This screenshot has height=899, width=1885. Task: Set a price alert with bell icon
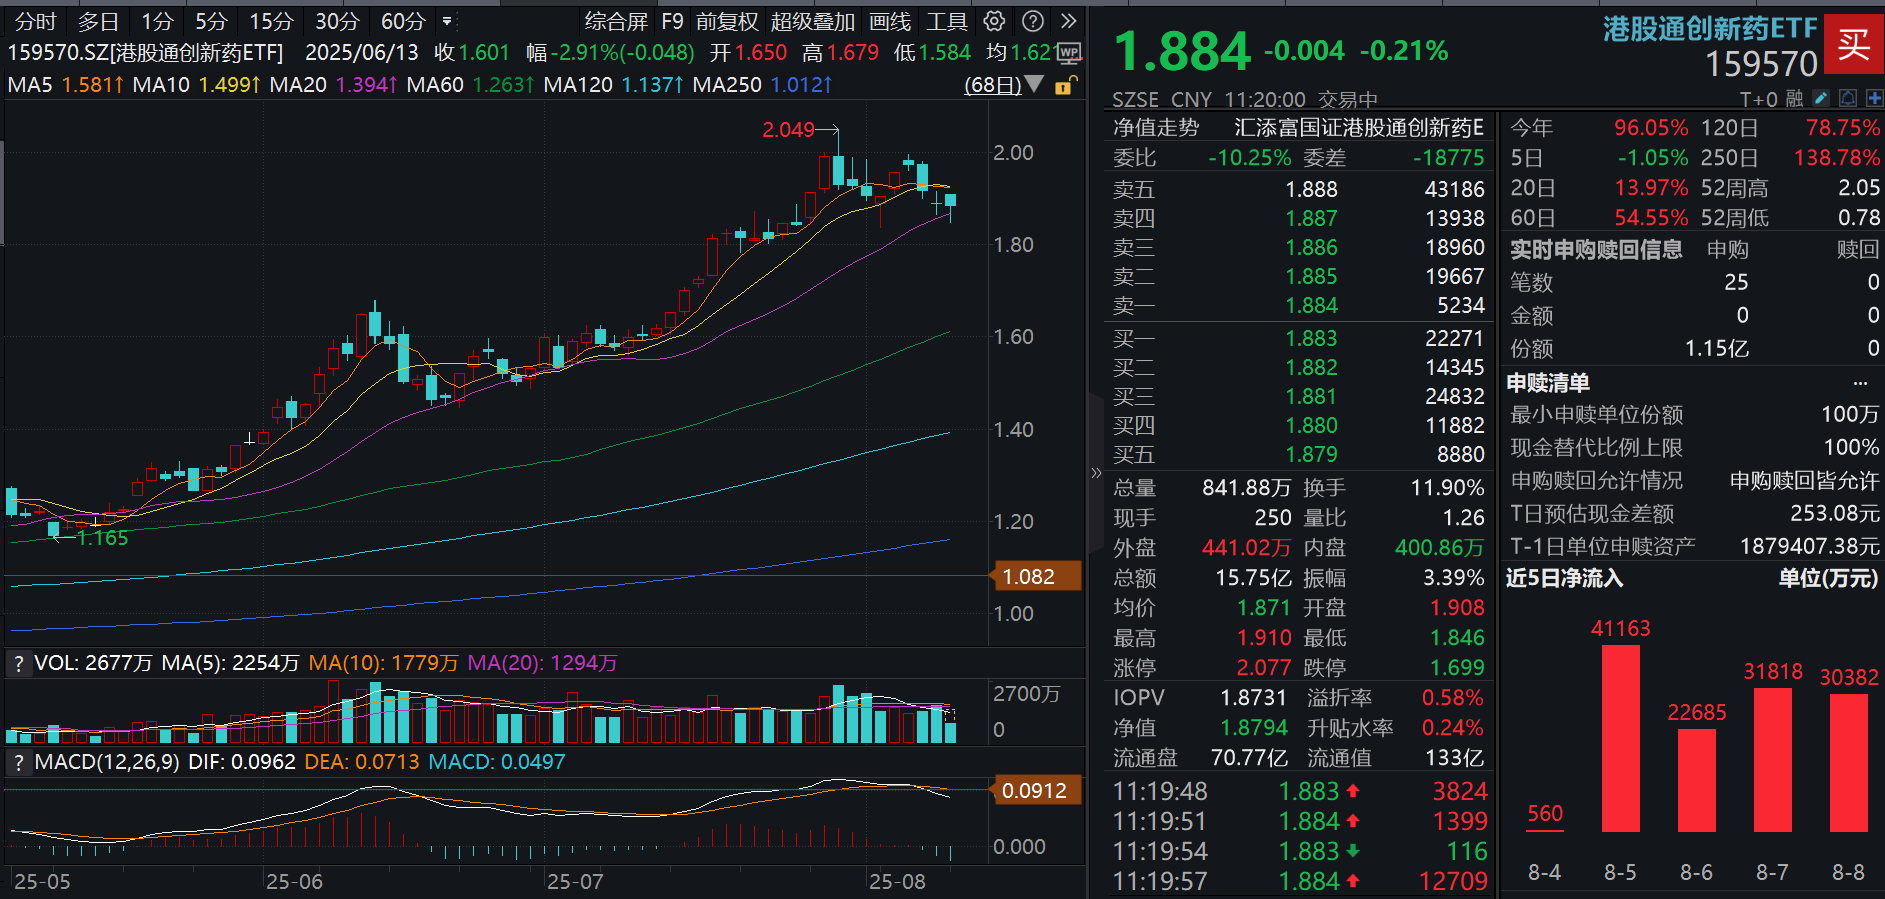pyautogui.click(x=1847, y=98)
